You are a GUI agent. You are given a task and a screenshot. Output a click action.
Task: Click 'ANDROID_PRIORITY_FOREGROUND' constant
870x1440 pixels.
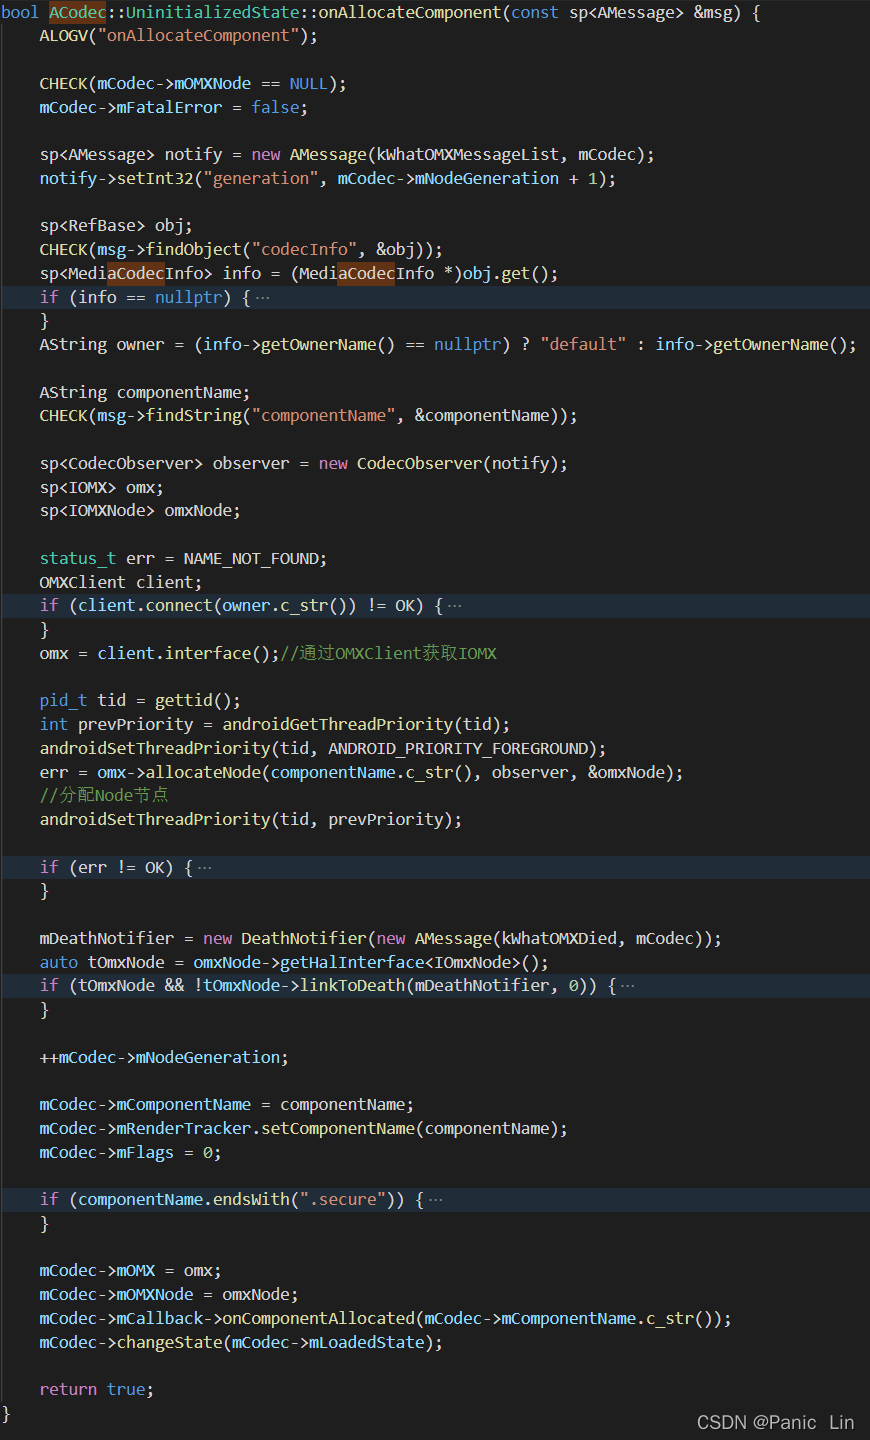coord(458,749)
